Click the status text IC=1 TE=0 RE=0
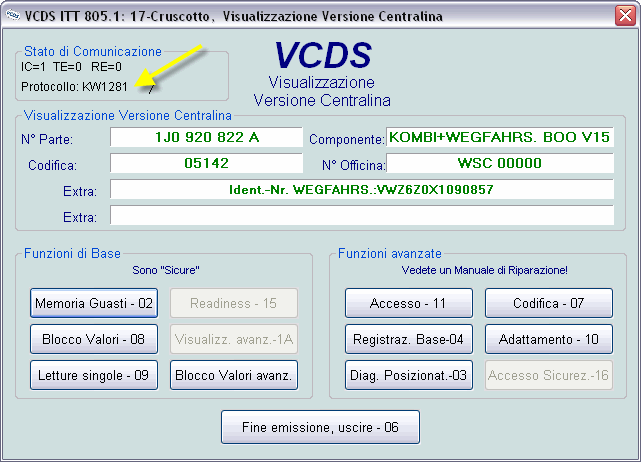 [71, 67]
